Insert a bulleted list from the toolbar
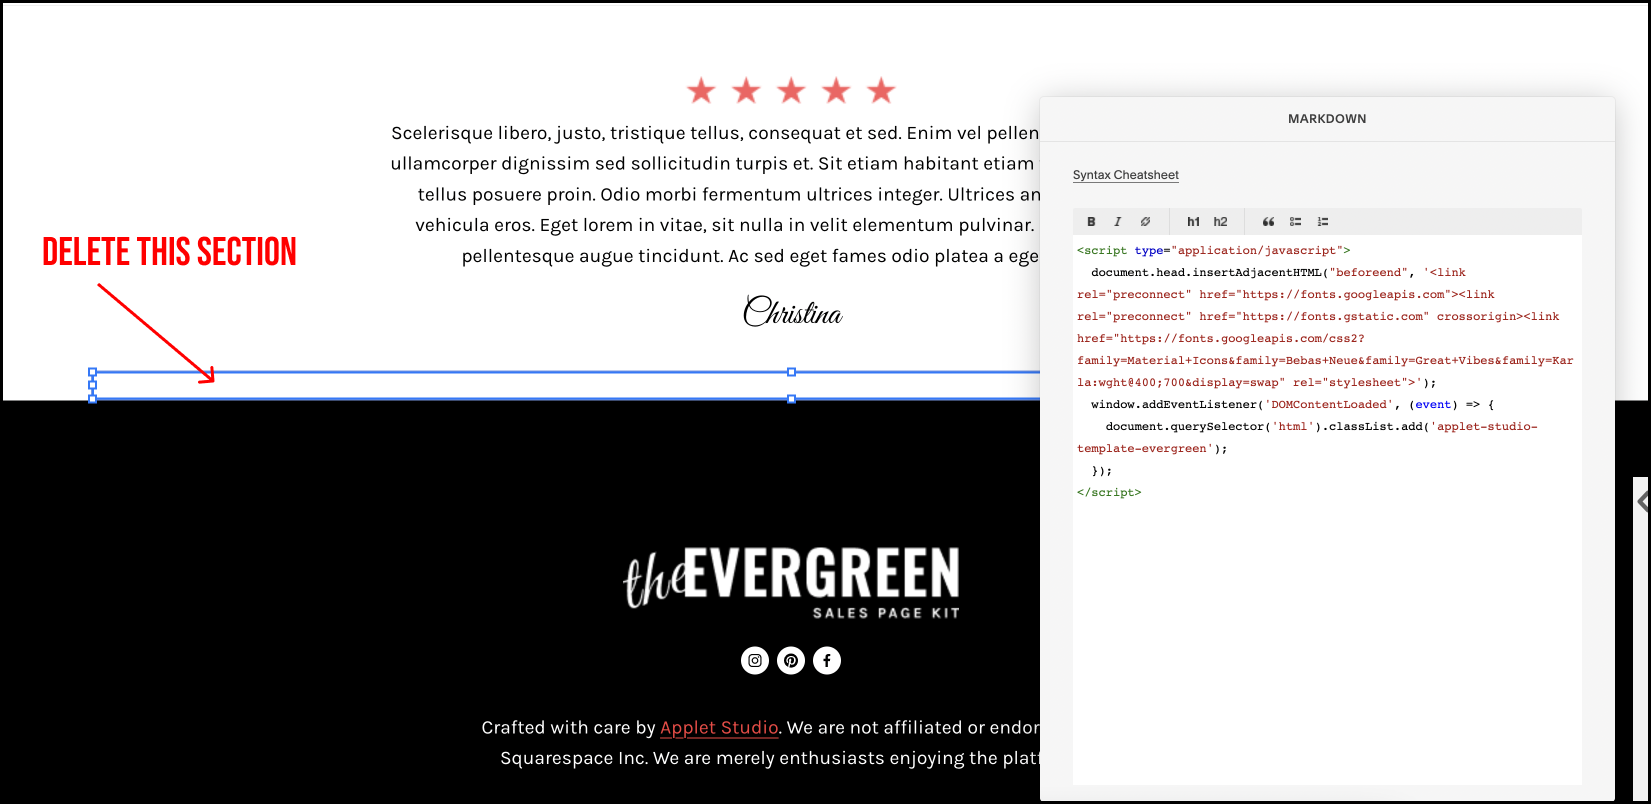 (1295, 222)
